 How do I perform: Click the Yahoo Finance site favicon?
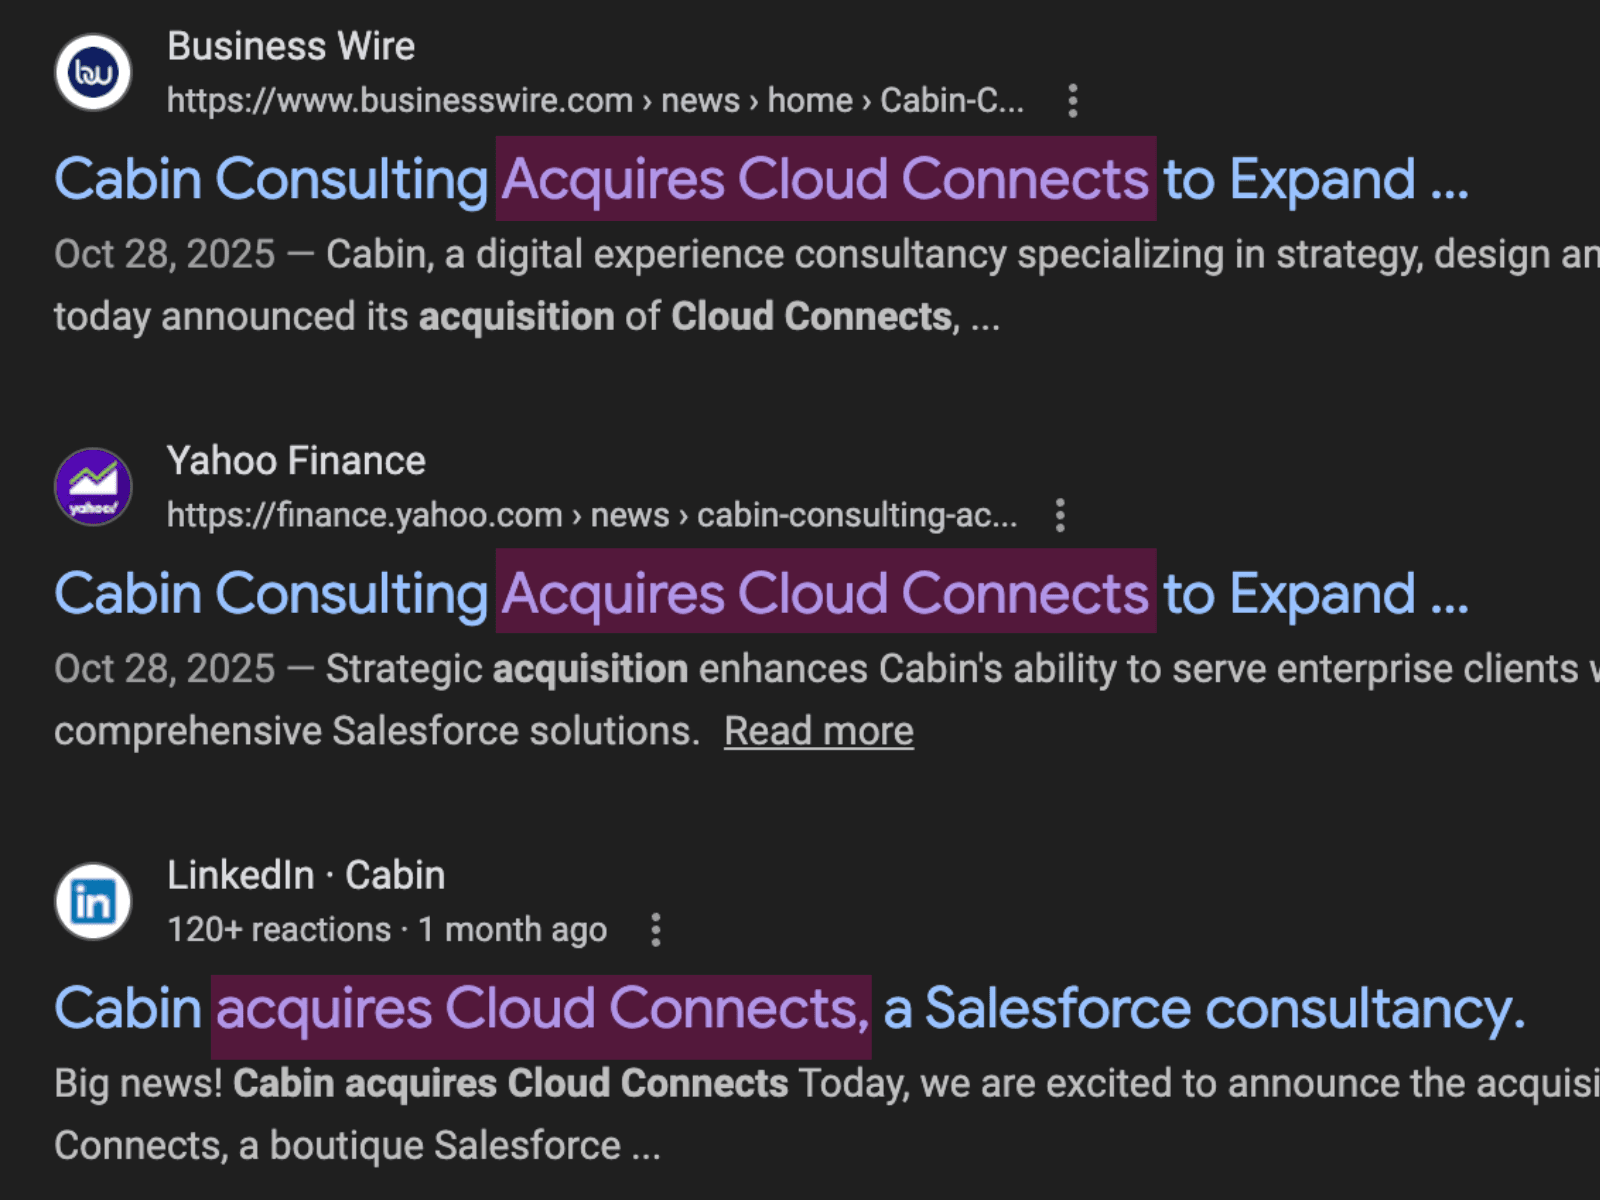click(x=93, y=486)
